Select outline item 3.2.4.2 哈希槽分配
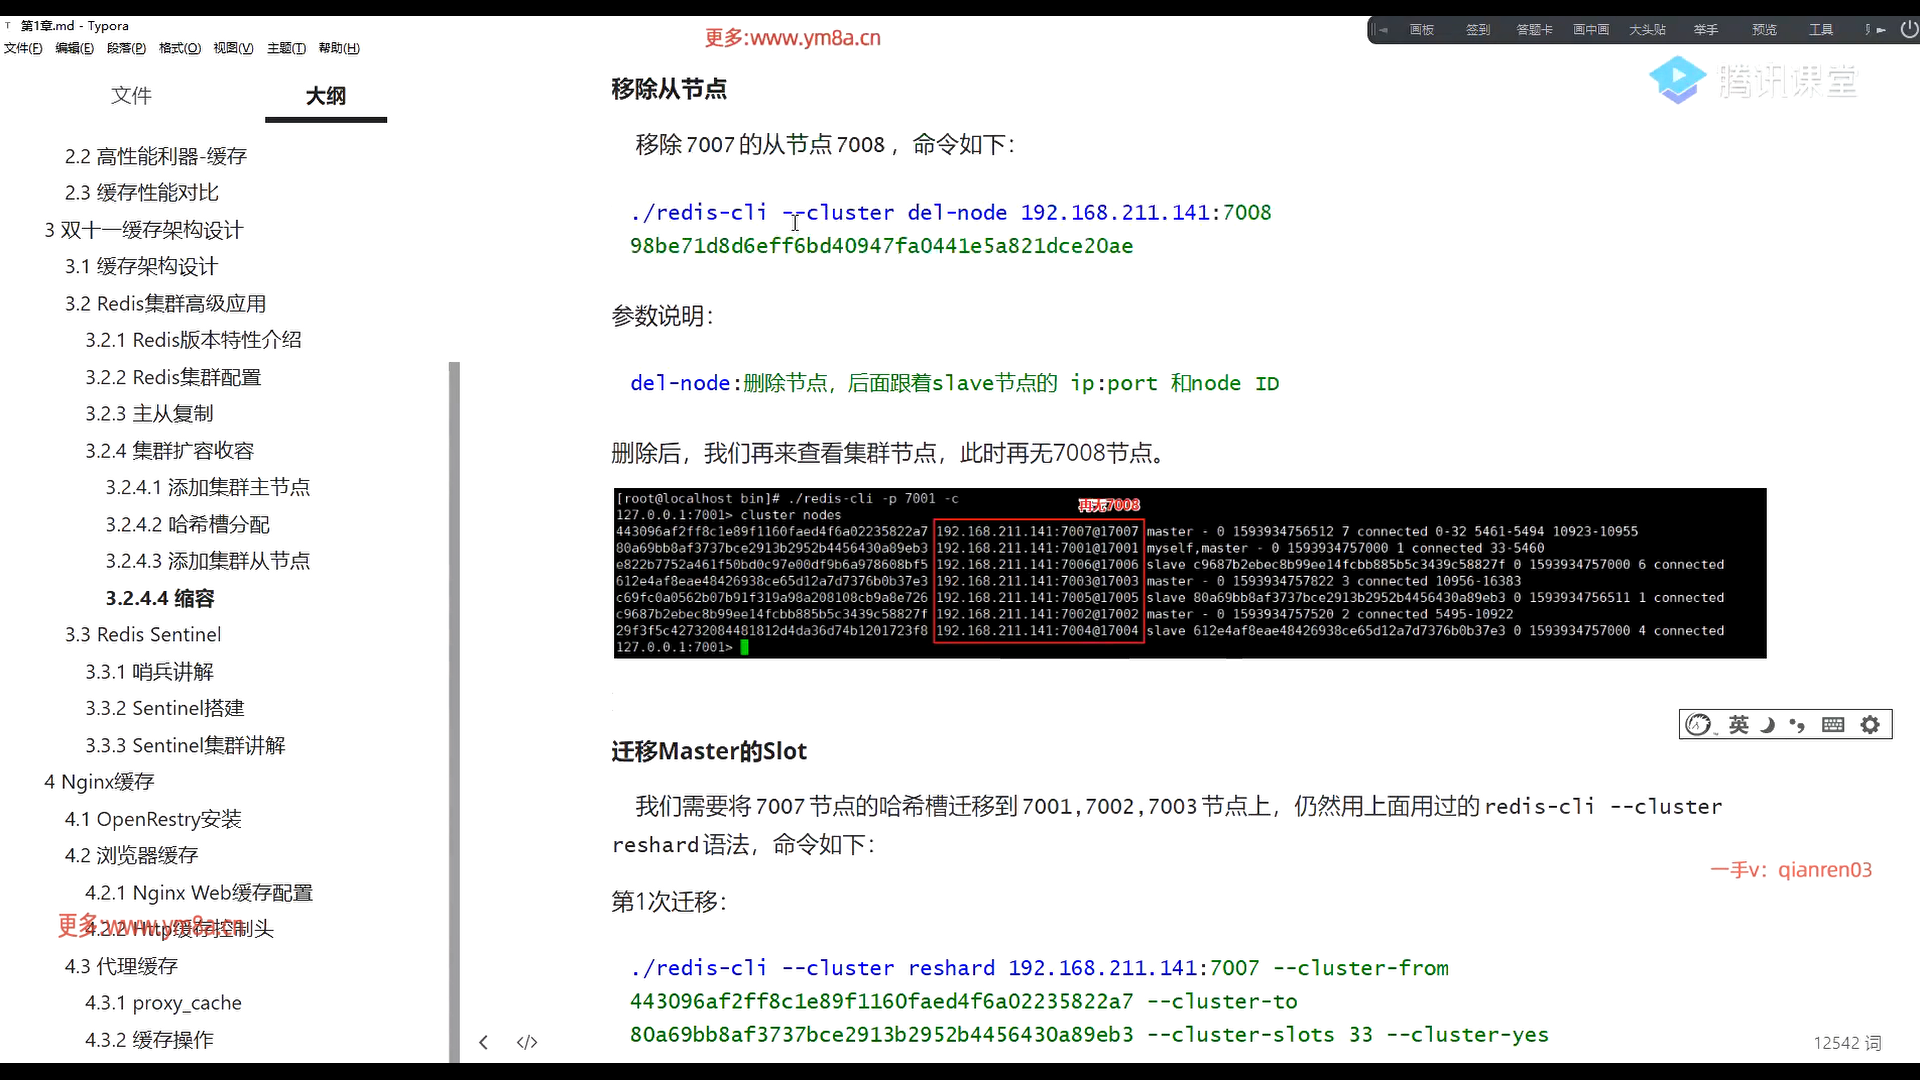1920x1080 pixels. coord(187,525)
